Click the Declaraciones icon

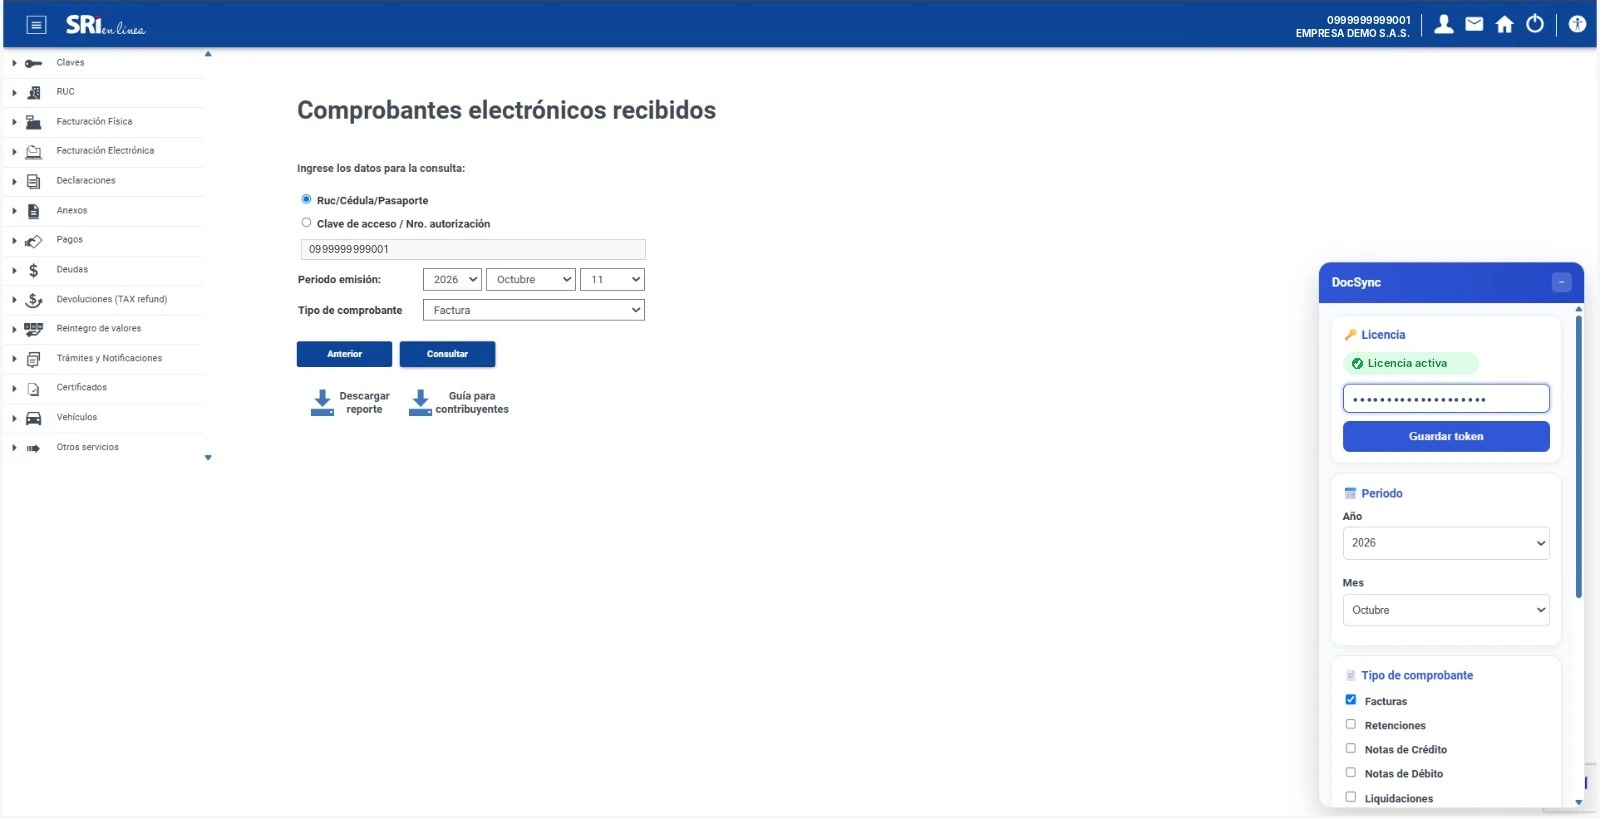tap(34, 181)
